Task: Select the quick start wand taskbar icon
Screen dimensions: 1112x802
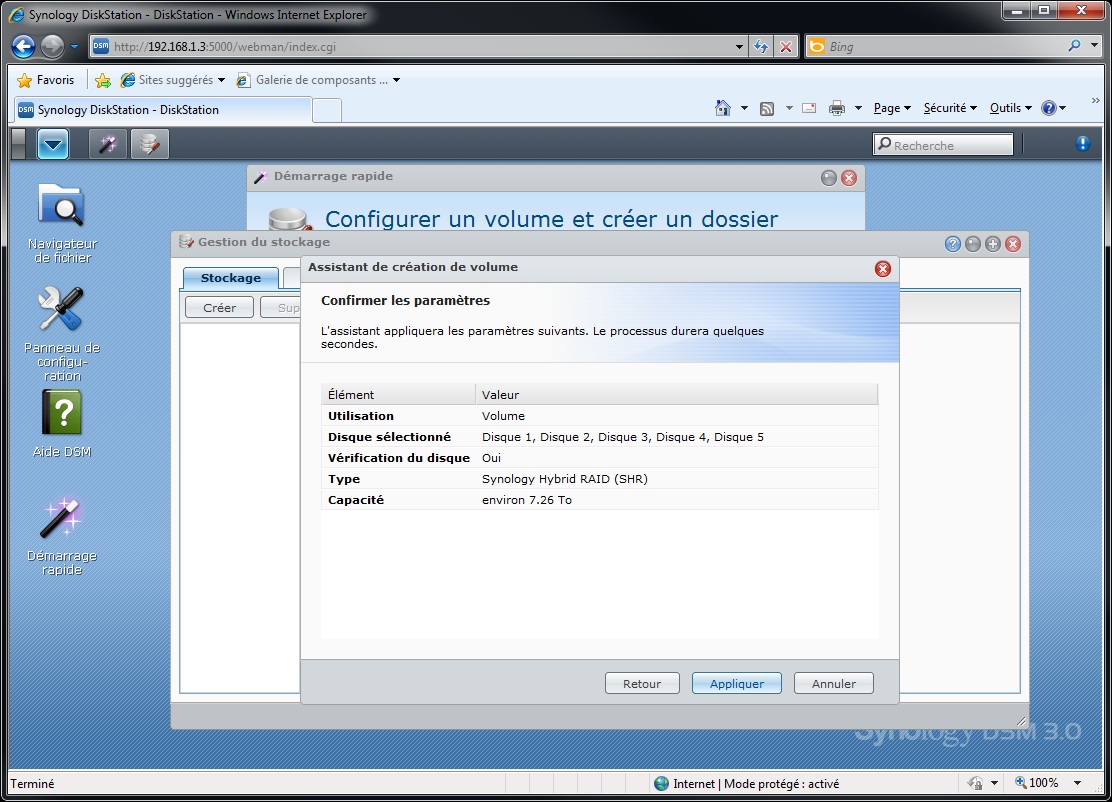Action: tap(108, 145)
